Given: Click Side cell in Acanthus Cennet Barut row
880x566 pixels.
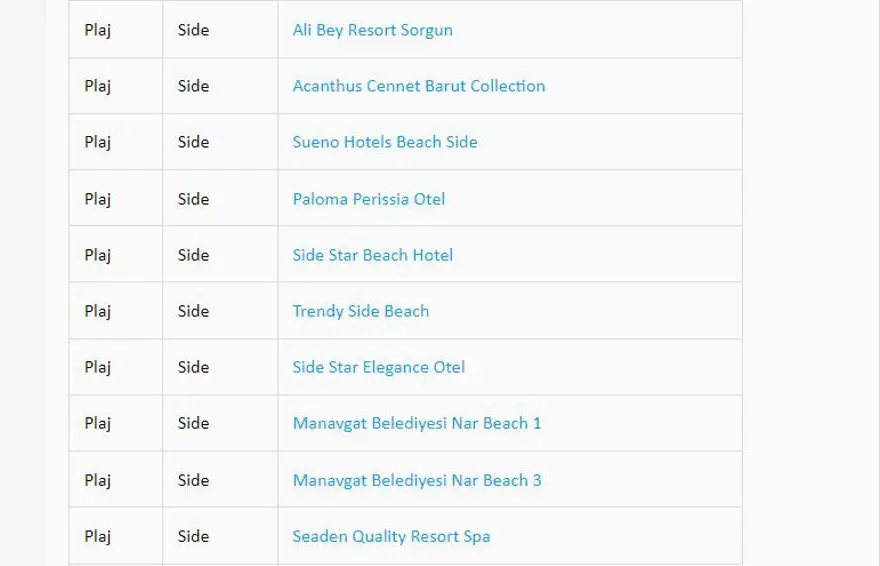Looking at the screenshot, I should [193, 86].
